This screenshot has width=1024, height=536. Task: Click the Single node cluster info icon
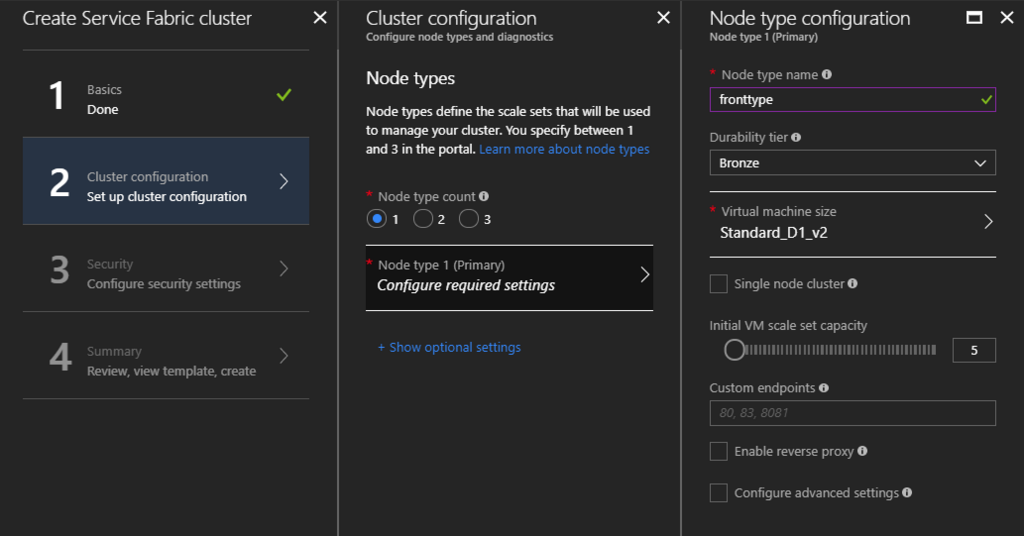(x=853, y=283)
